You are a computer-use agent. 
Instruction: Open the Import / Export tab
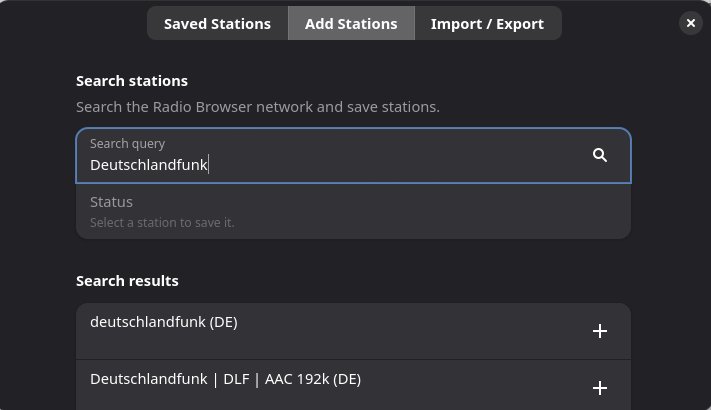487,23
